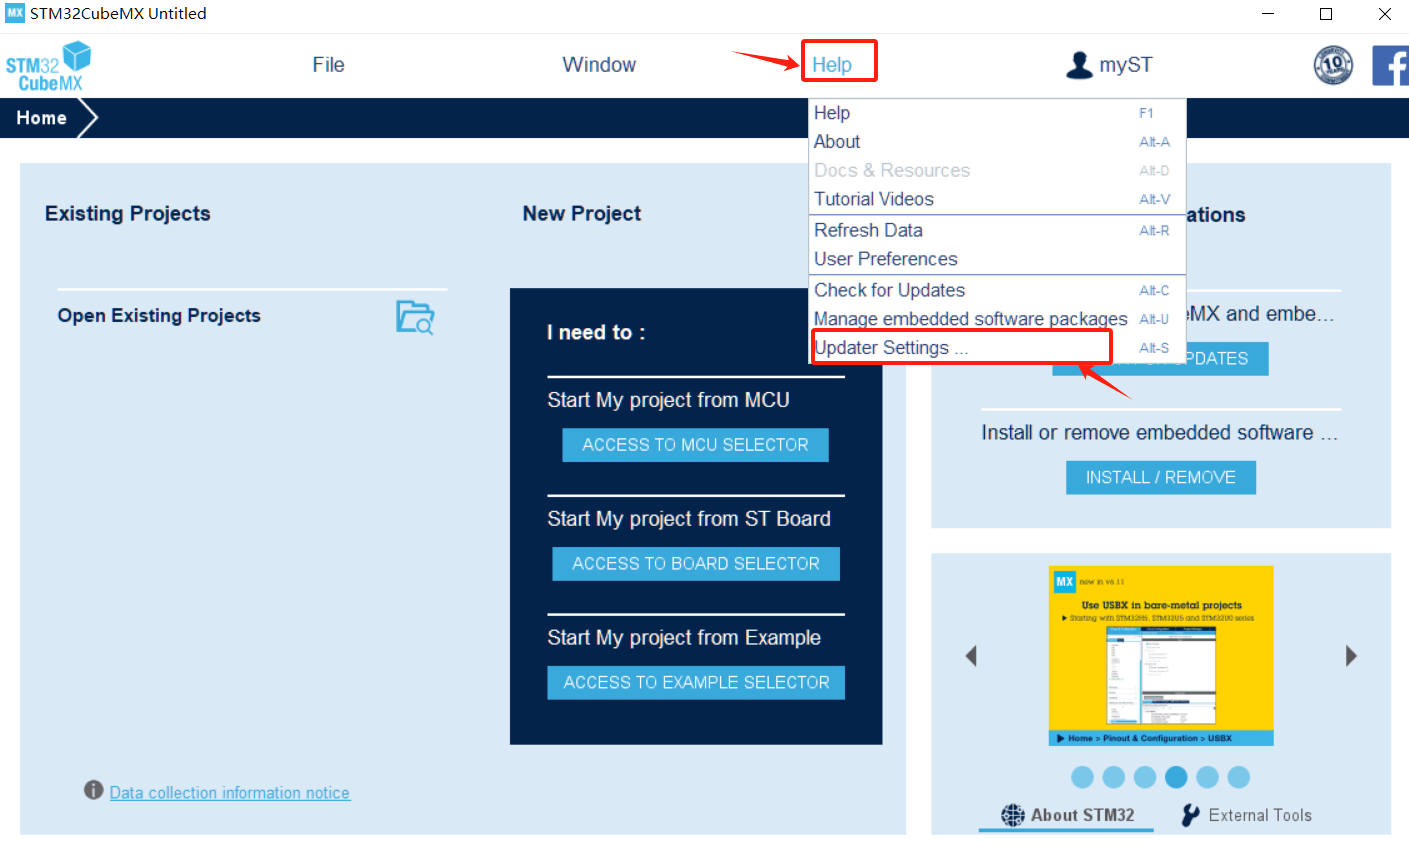The image size is (1409, 846).
Task: Show next slide in carousel
Action: [1351, 656]
